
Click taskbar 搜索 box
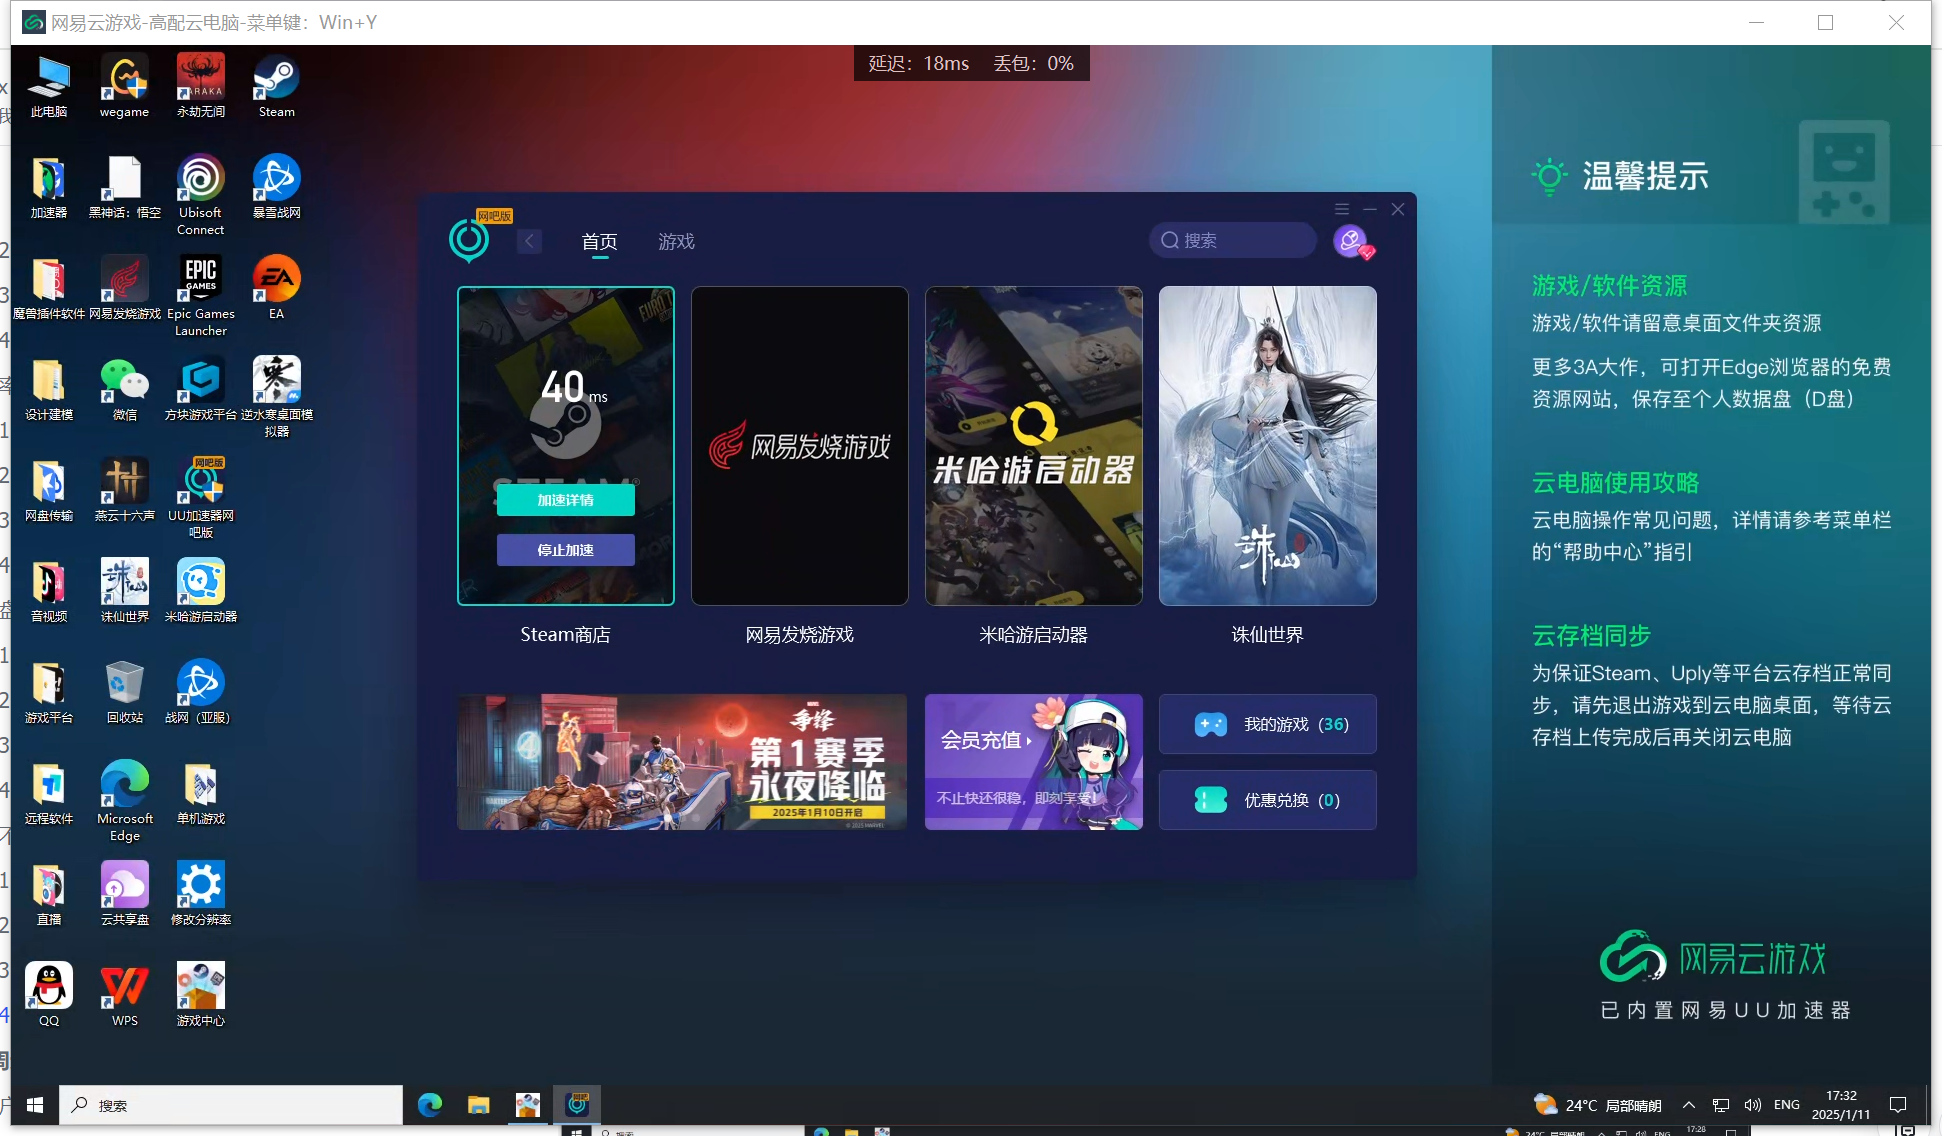pyautogui.click(x=231, y=1105)
